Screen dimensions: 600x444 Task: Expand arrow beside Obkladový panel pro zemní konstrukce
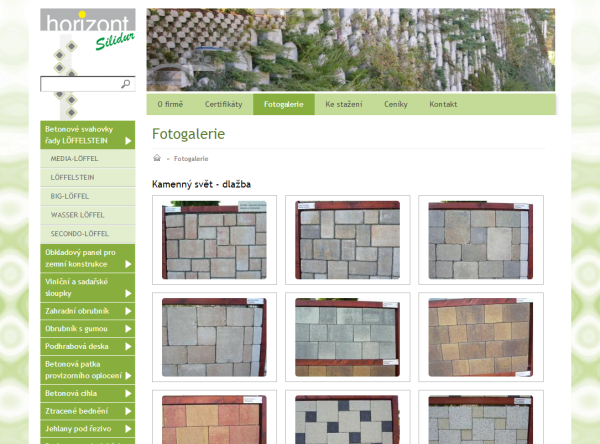tap(128, 264)
